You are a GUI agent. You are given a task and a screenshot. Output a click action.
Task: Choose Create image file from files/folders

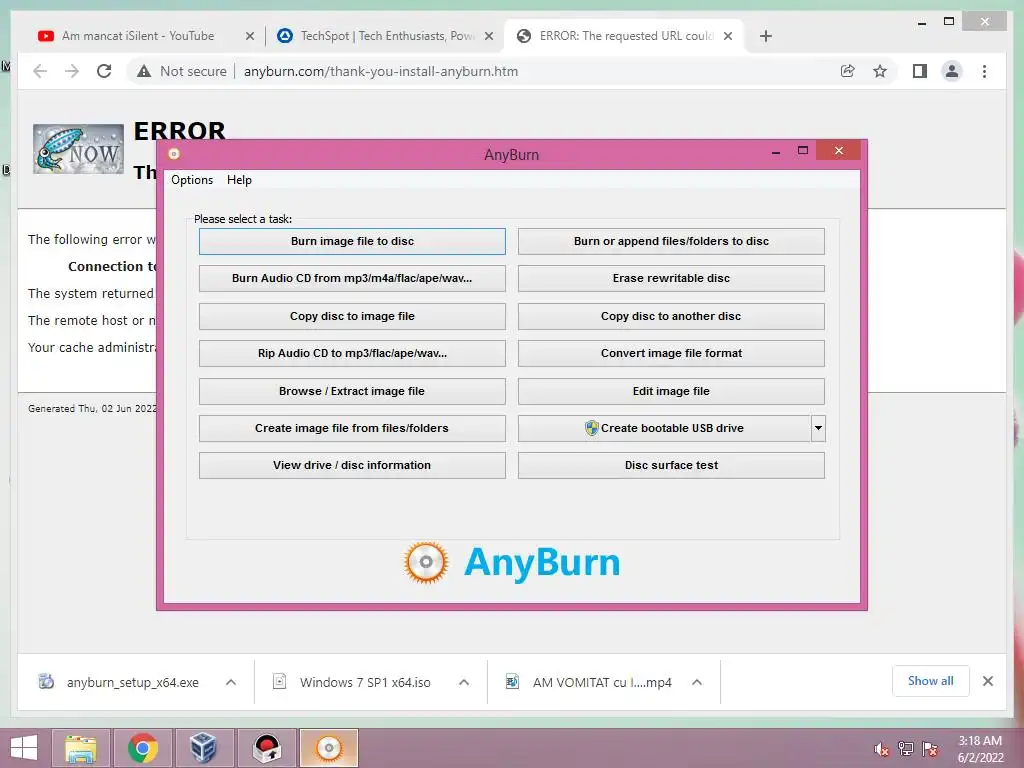tap(352, 428)
